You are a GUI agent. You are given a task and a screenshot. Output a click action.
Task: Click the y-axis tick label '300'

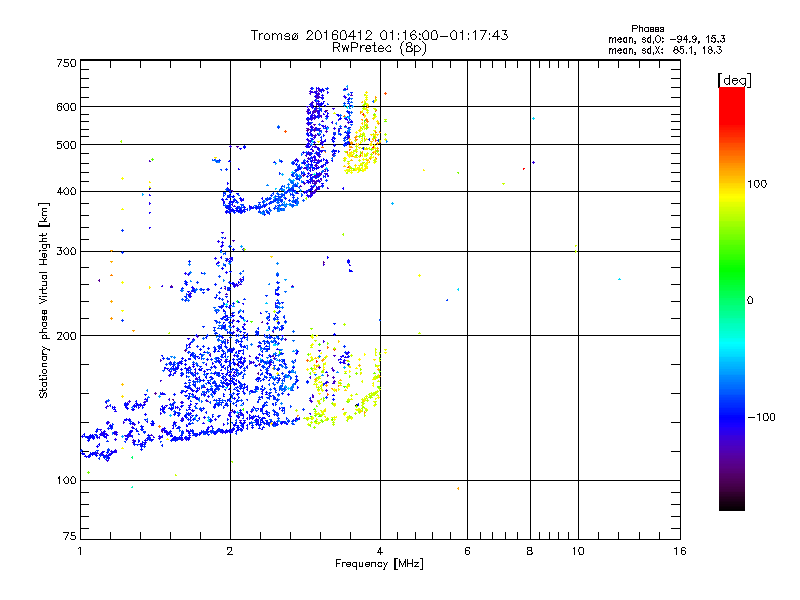point(66,252)
